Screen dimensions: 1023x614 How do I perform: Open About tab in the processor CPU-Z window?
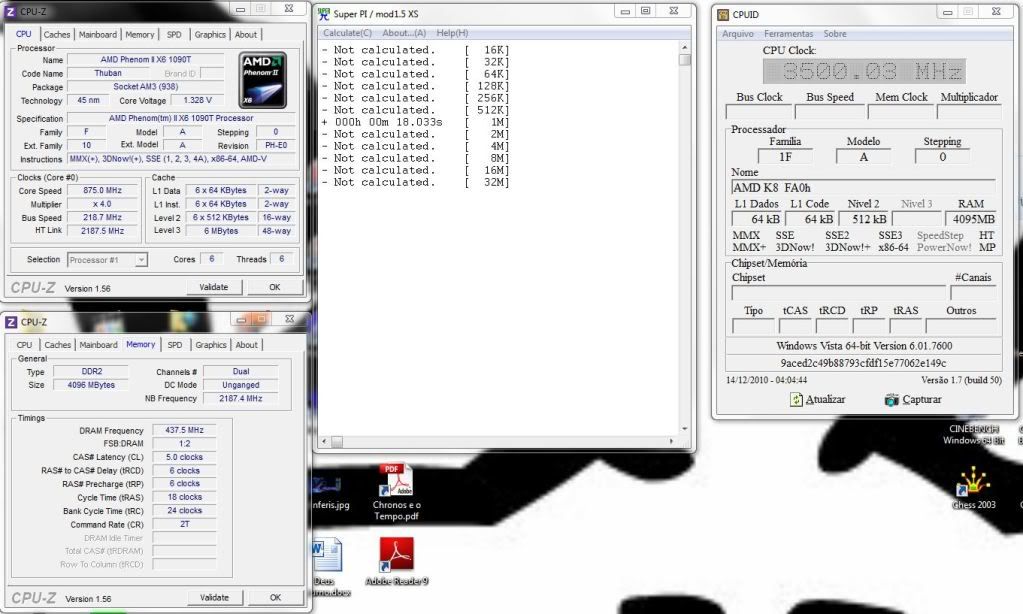pos(246,35)
